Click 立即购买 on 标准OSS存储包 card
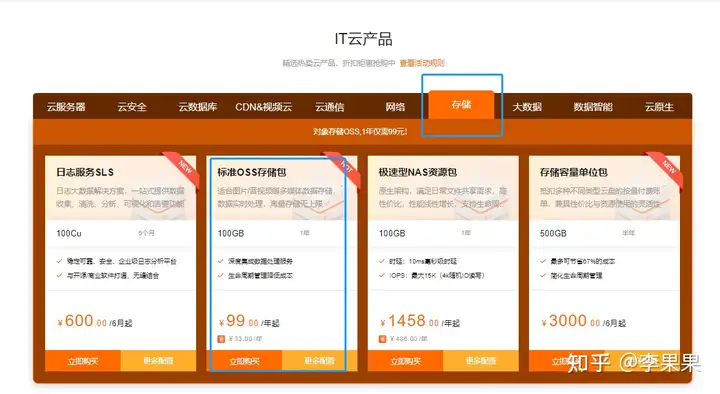The height and width of the screenshot is (394, 720). click(244, 361)
